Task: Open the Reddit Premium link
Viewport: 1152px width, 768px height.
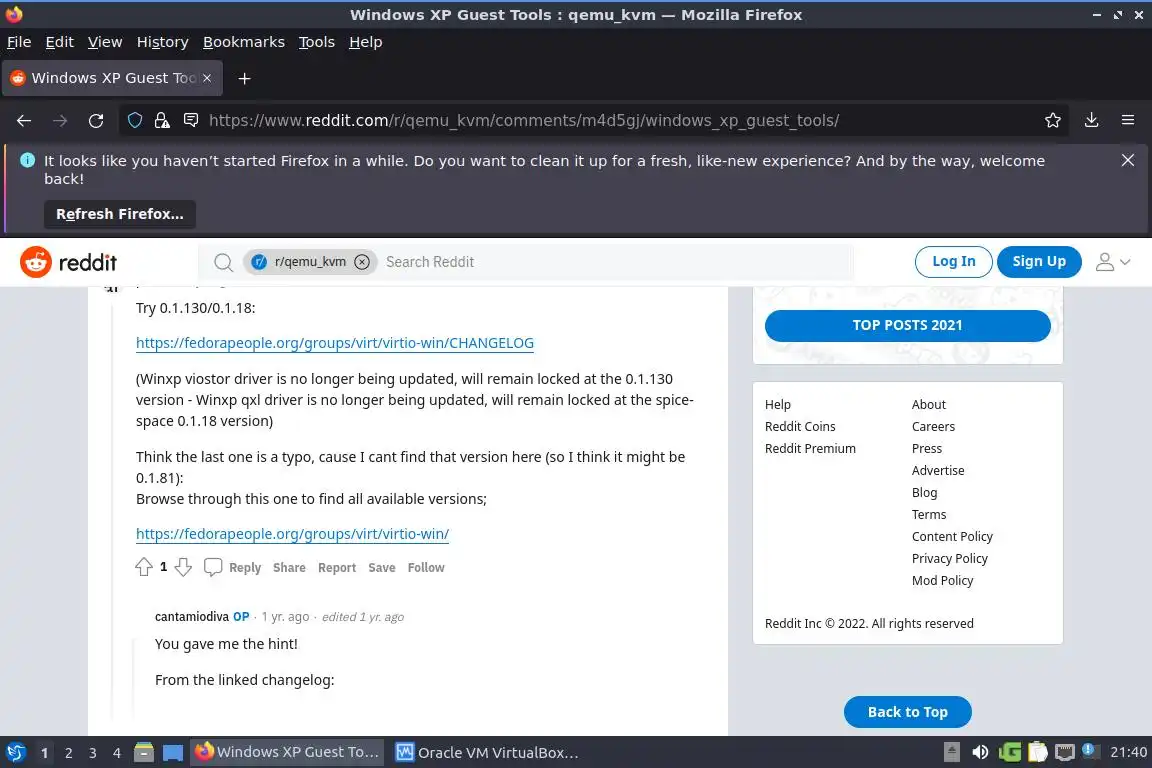Action: point(810,448)
